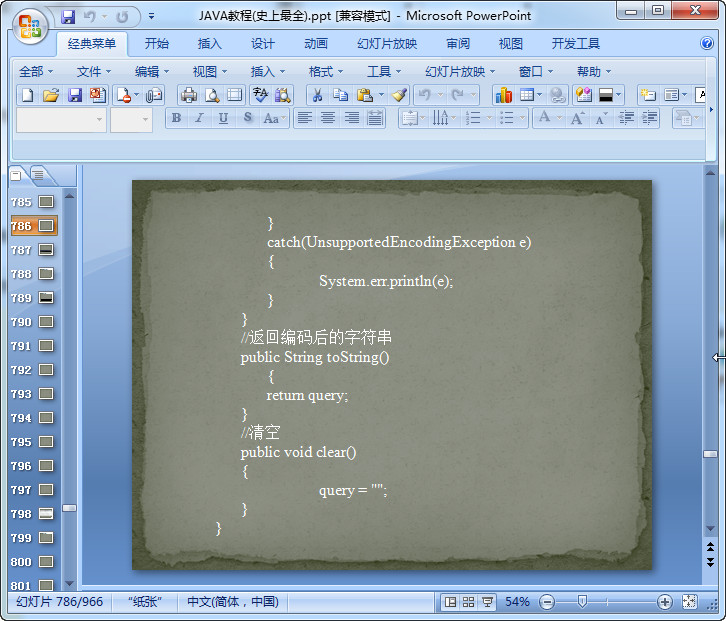Go to next slide double-arrow button
726x621 pixels.
(x=710, y=562)
